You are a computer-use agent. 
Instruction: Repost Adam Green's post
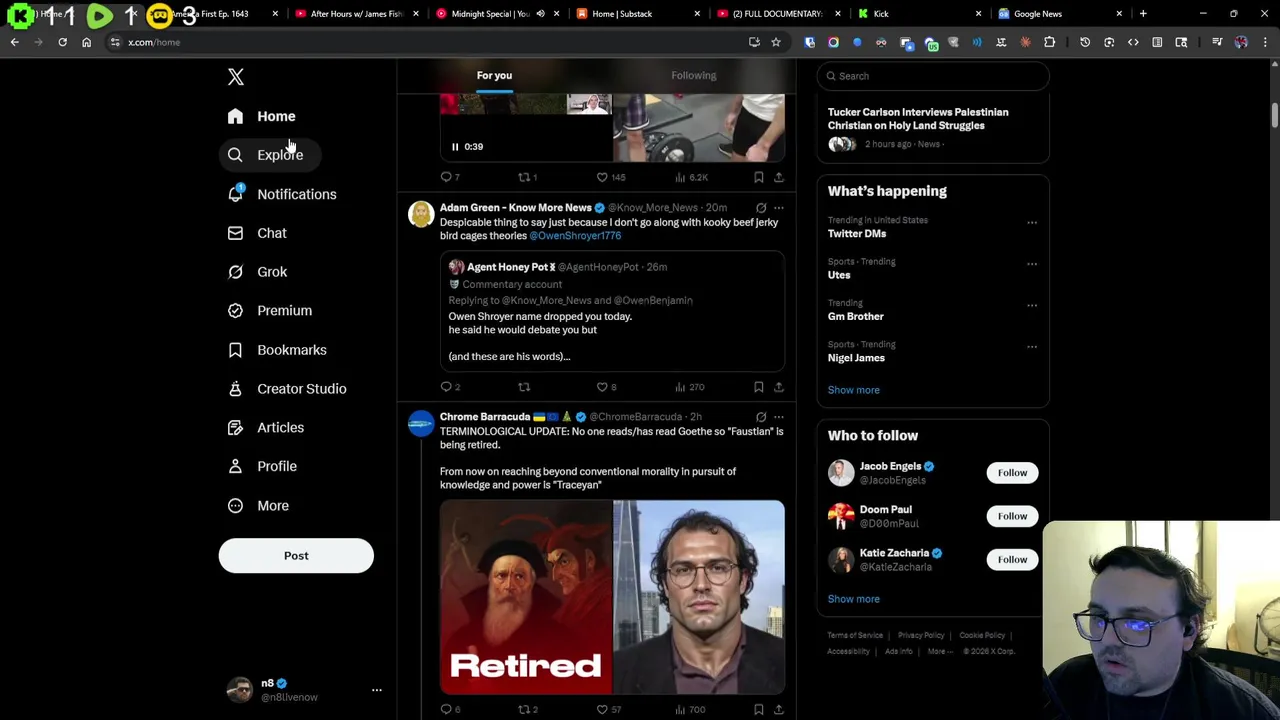pyautogui.click(x=524, y=387)
